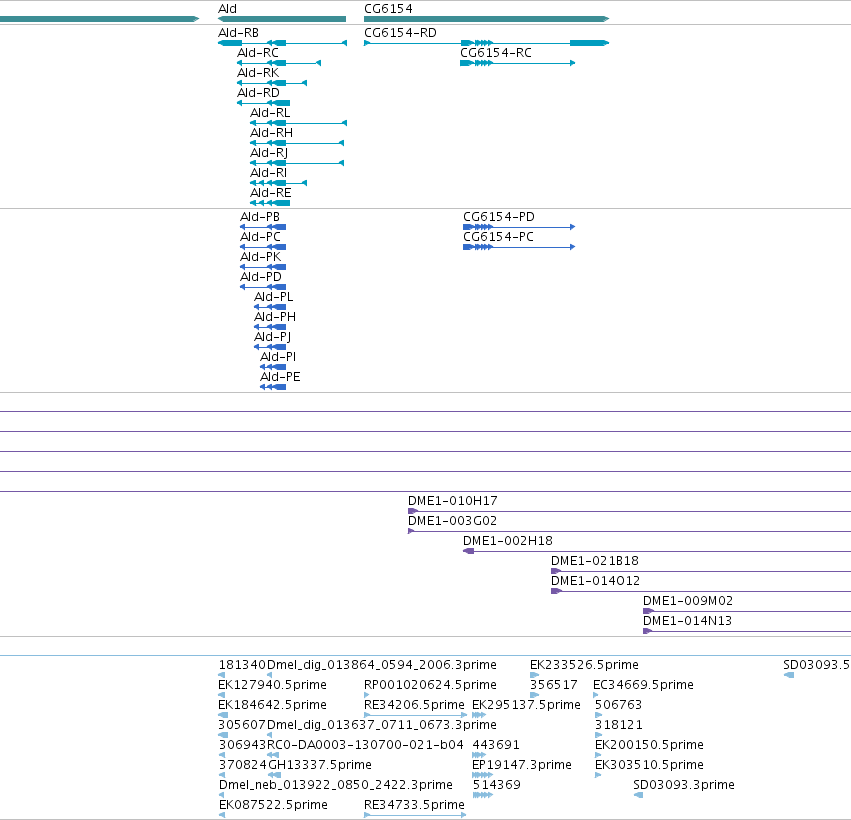Viewport: 851px width, 820px height.
Task: Select Dmel_dig_013864_0594_2006.3prime EST label
Action: [x=382, y=665]
